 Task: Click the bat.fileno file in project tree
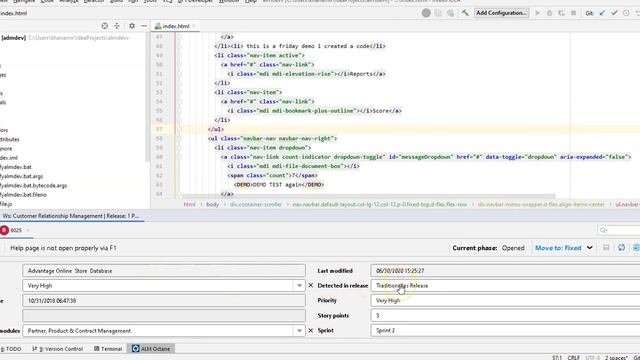[x=23, y=195]
